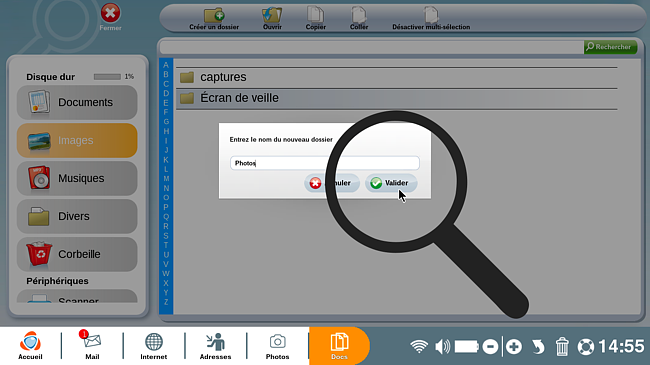Open Adresses contacts app
Viewport: 650px width, 365px height.
coord(216,346)
